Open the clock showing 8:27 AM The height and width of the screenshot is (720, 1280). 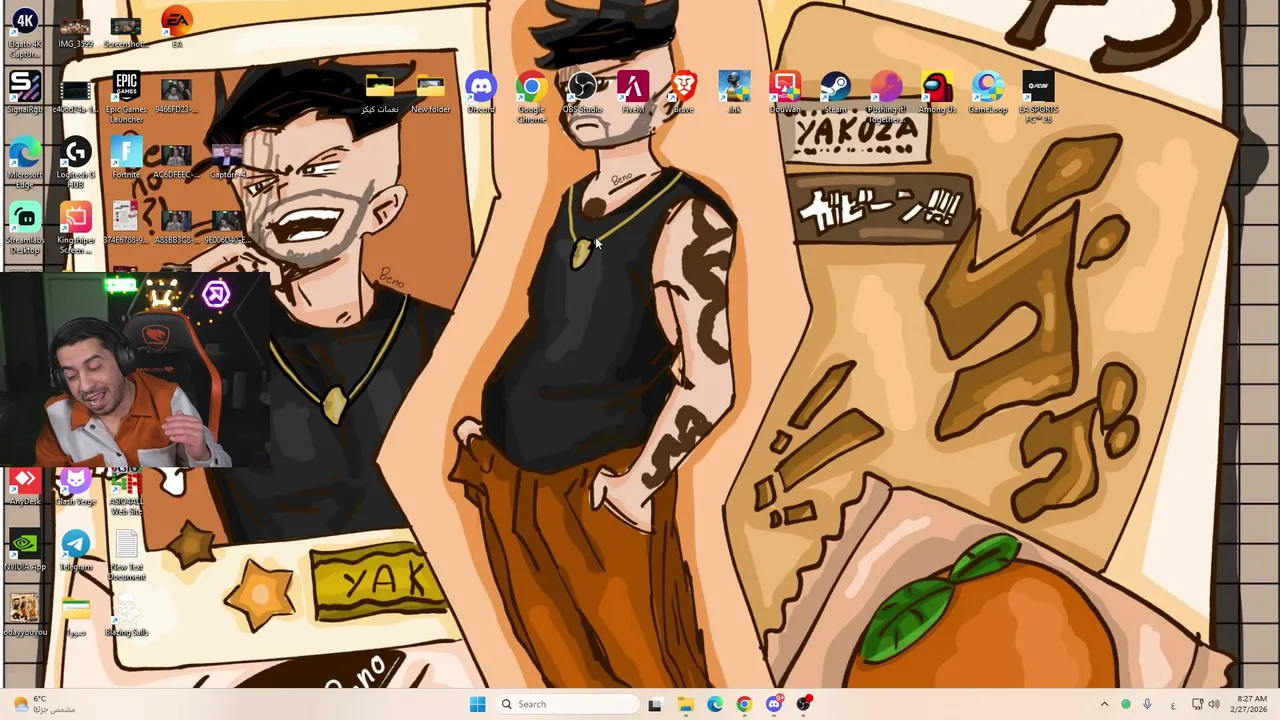(1251, 704)
